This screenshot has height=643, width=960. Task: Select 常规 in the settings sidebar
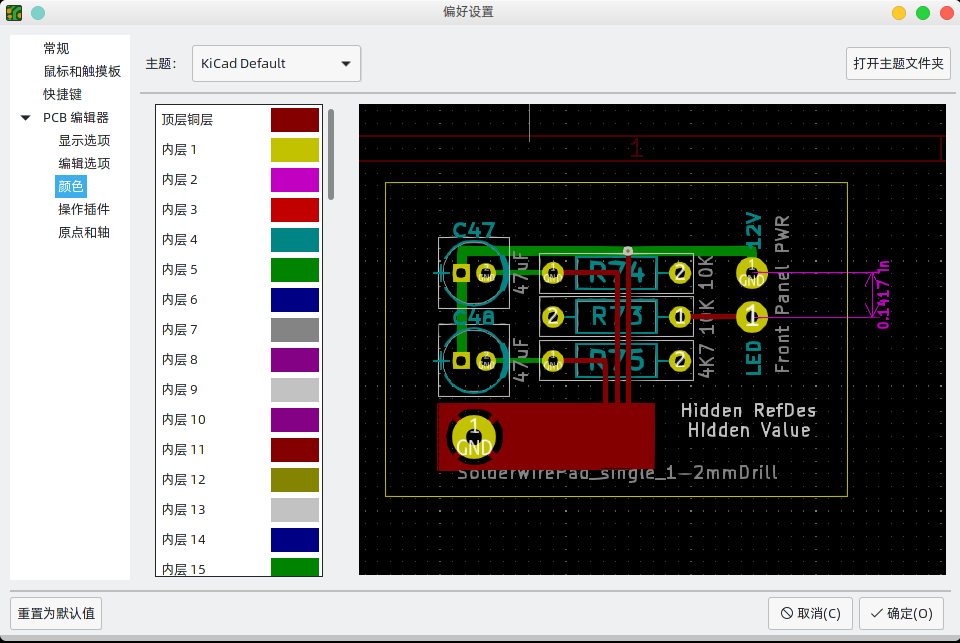click(56, 47)
